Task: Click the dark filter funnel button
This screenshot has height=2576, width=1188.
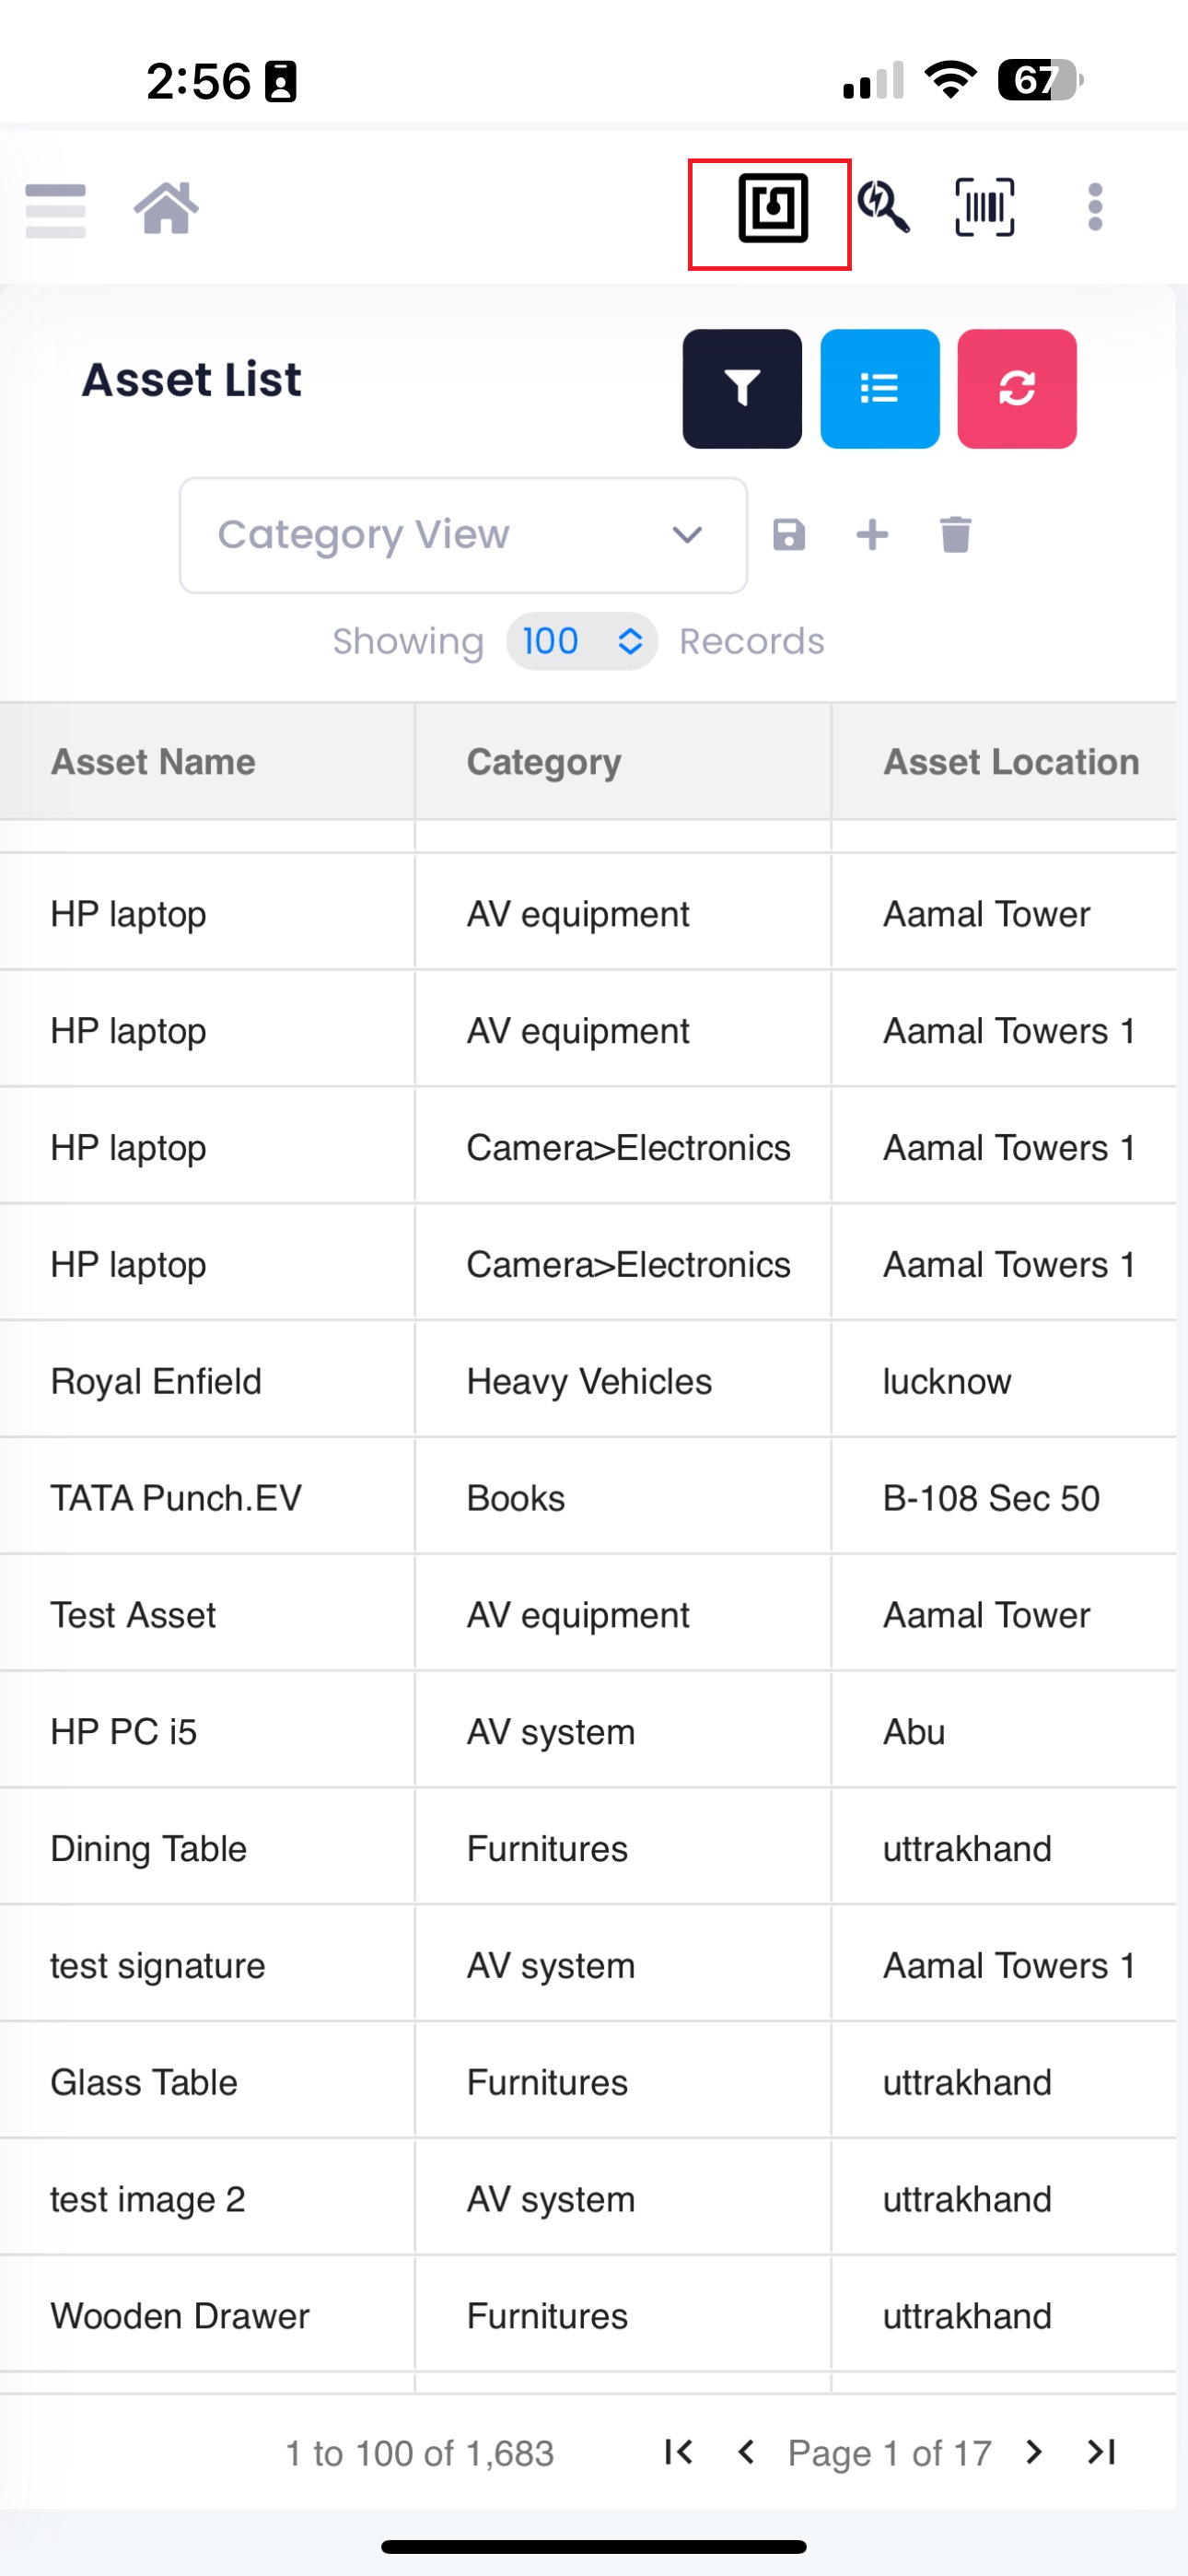Action: [742, 389]
